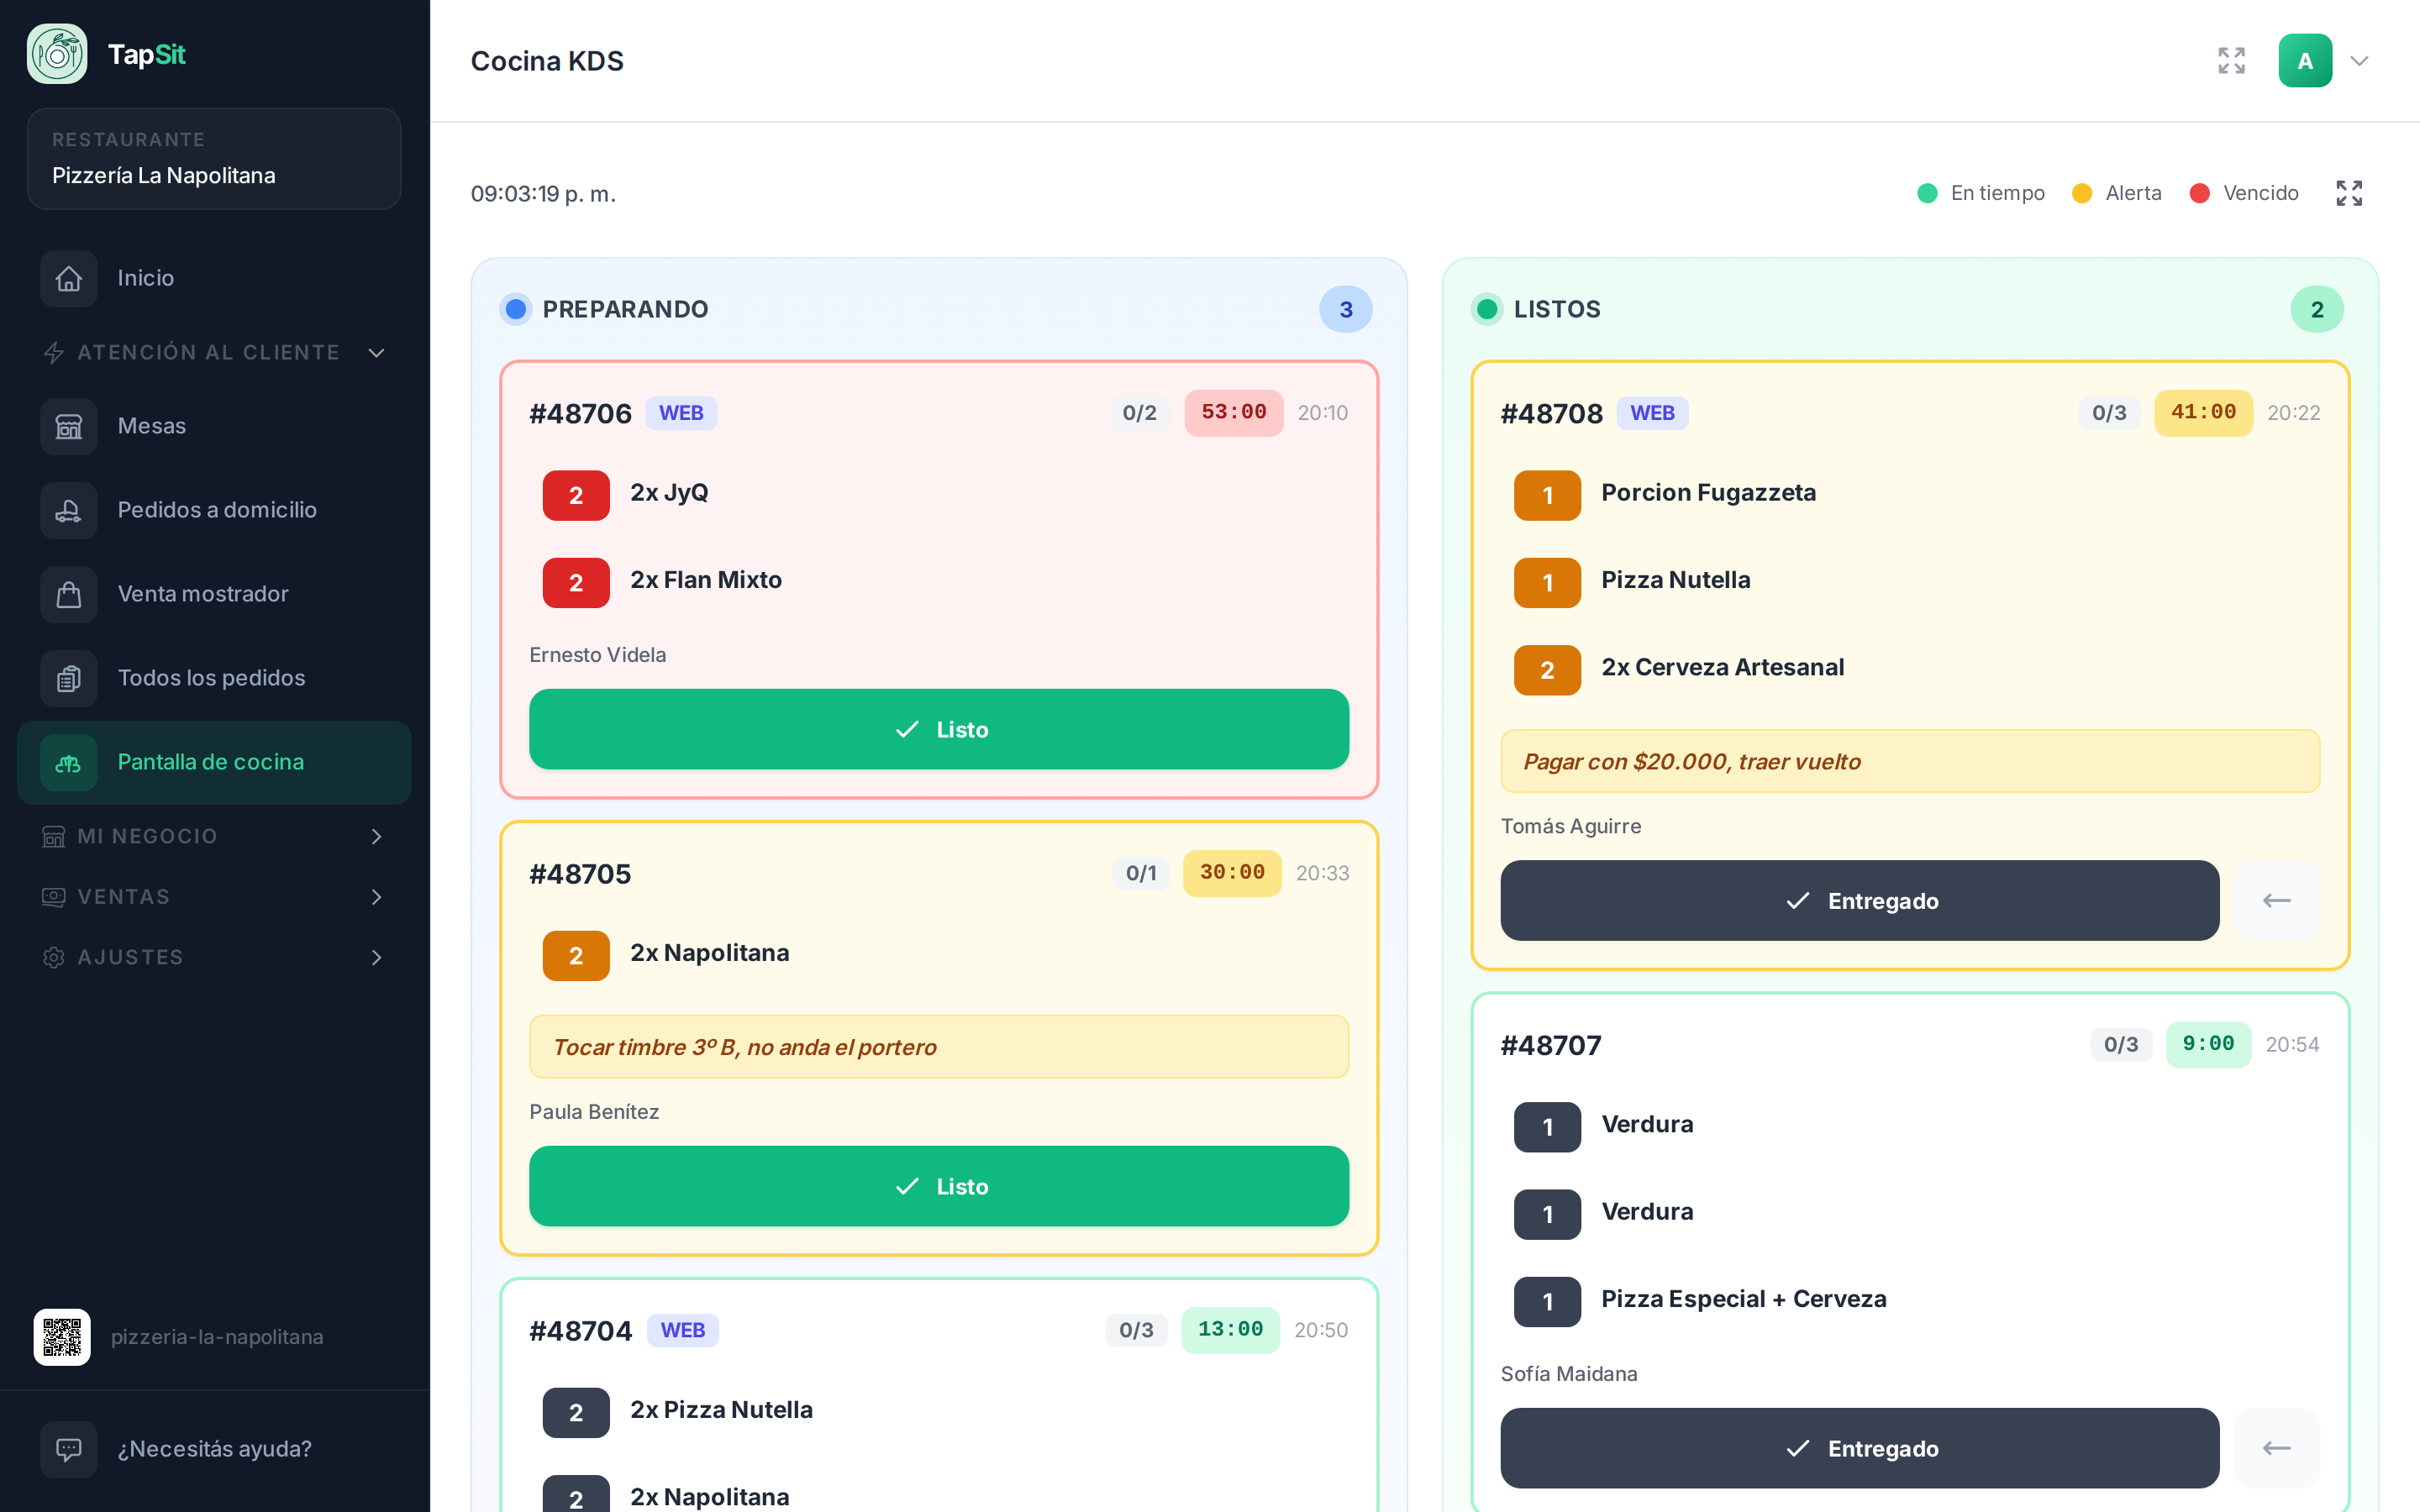Viewport: 2420px width, 1512px height.
Task: Select Pantalla de cocina in the sidebar
Action: point(214,762)
